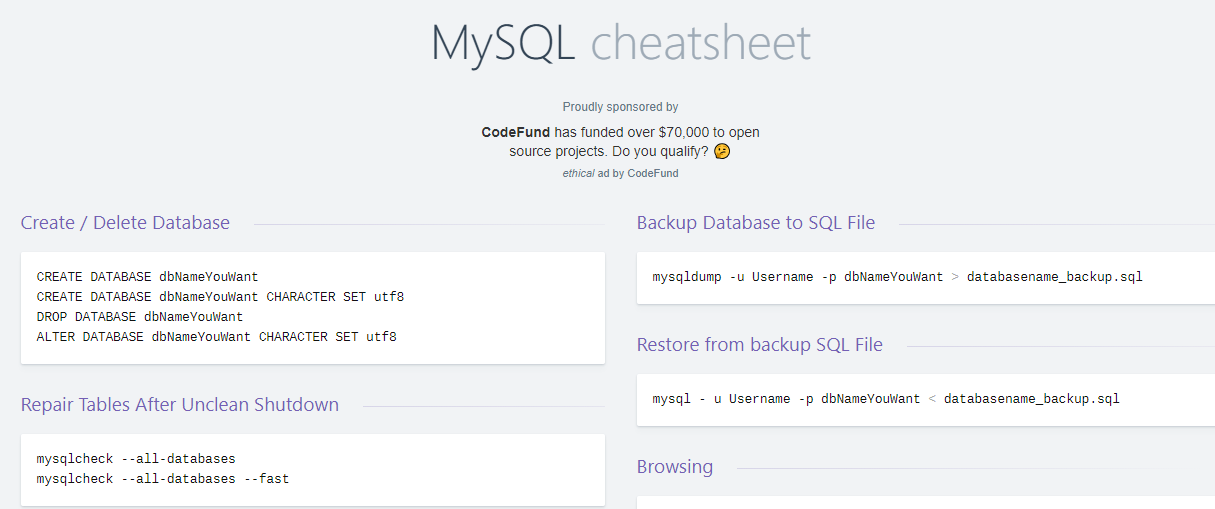The image size is (1215, 509).
Task: Click the mysqldump backup command code
Action: tap(897, 277)
